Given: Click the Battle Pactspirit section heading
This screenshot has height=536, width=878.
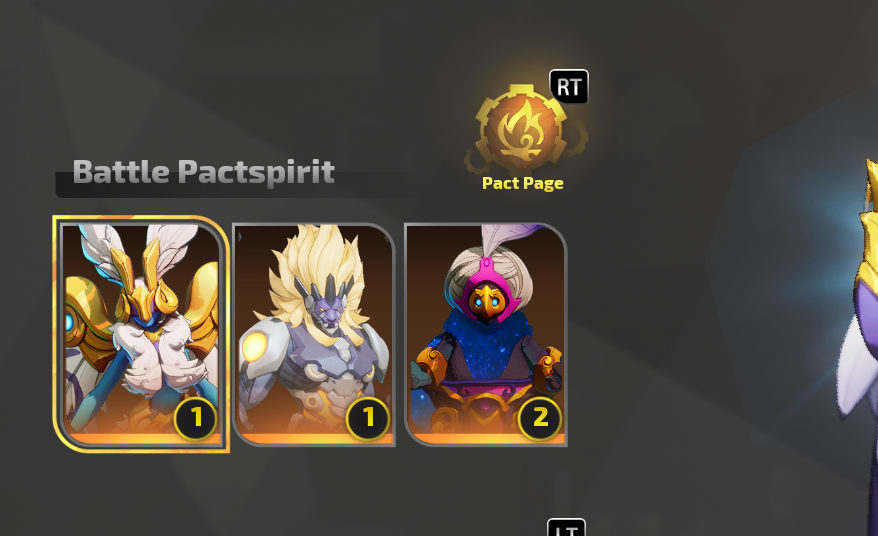Looking at the screenshot, I should 204,171.
